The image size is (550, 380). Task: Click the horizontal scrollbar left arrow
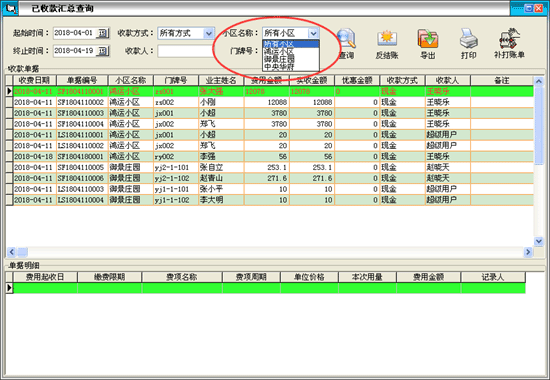pos(11,252)
